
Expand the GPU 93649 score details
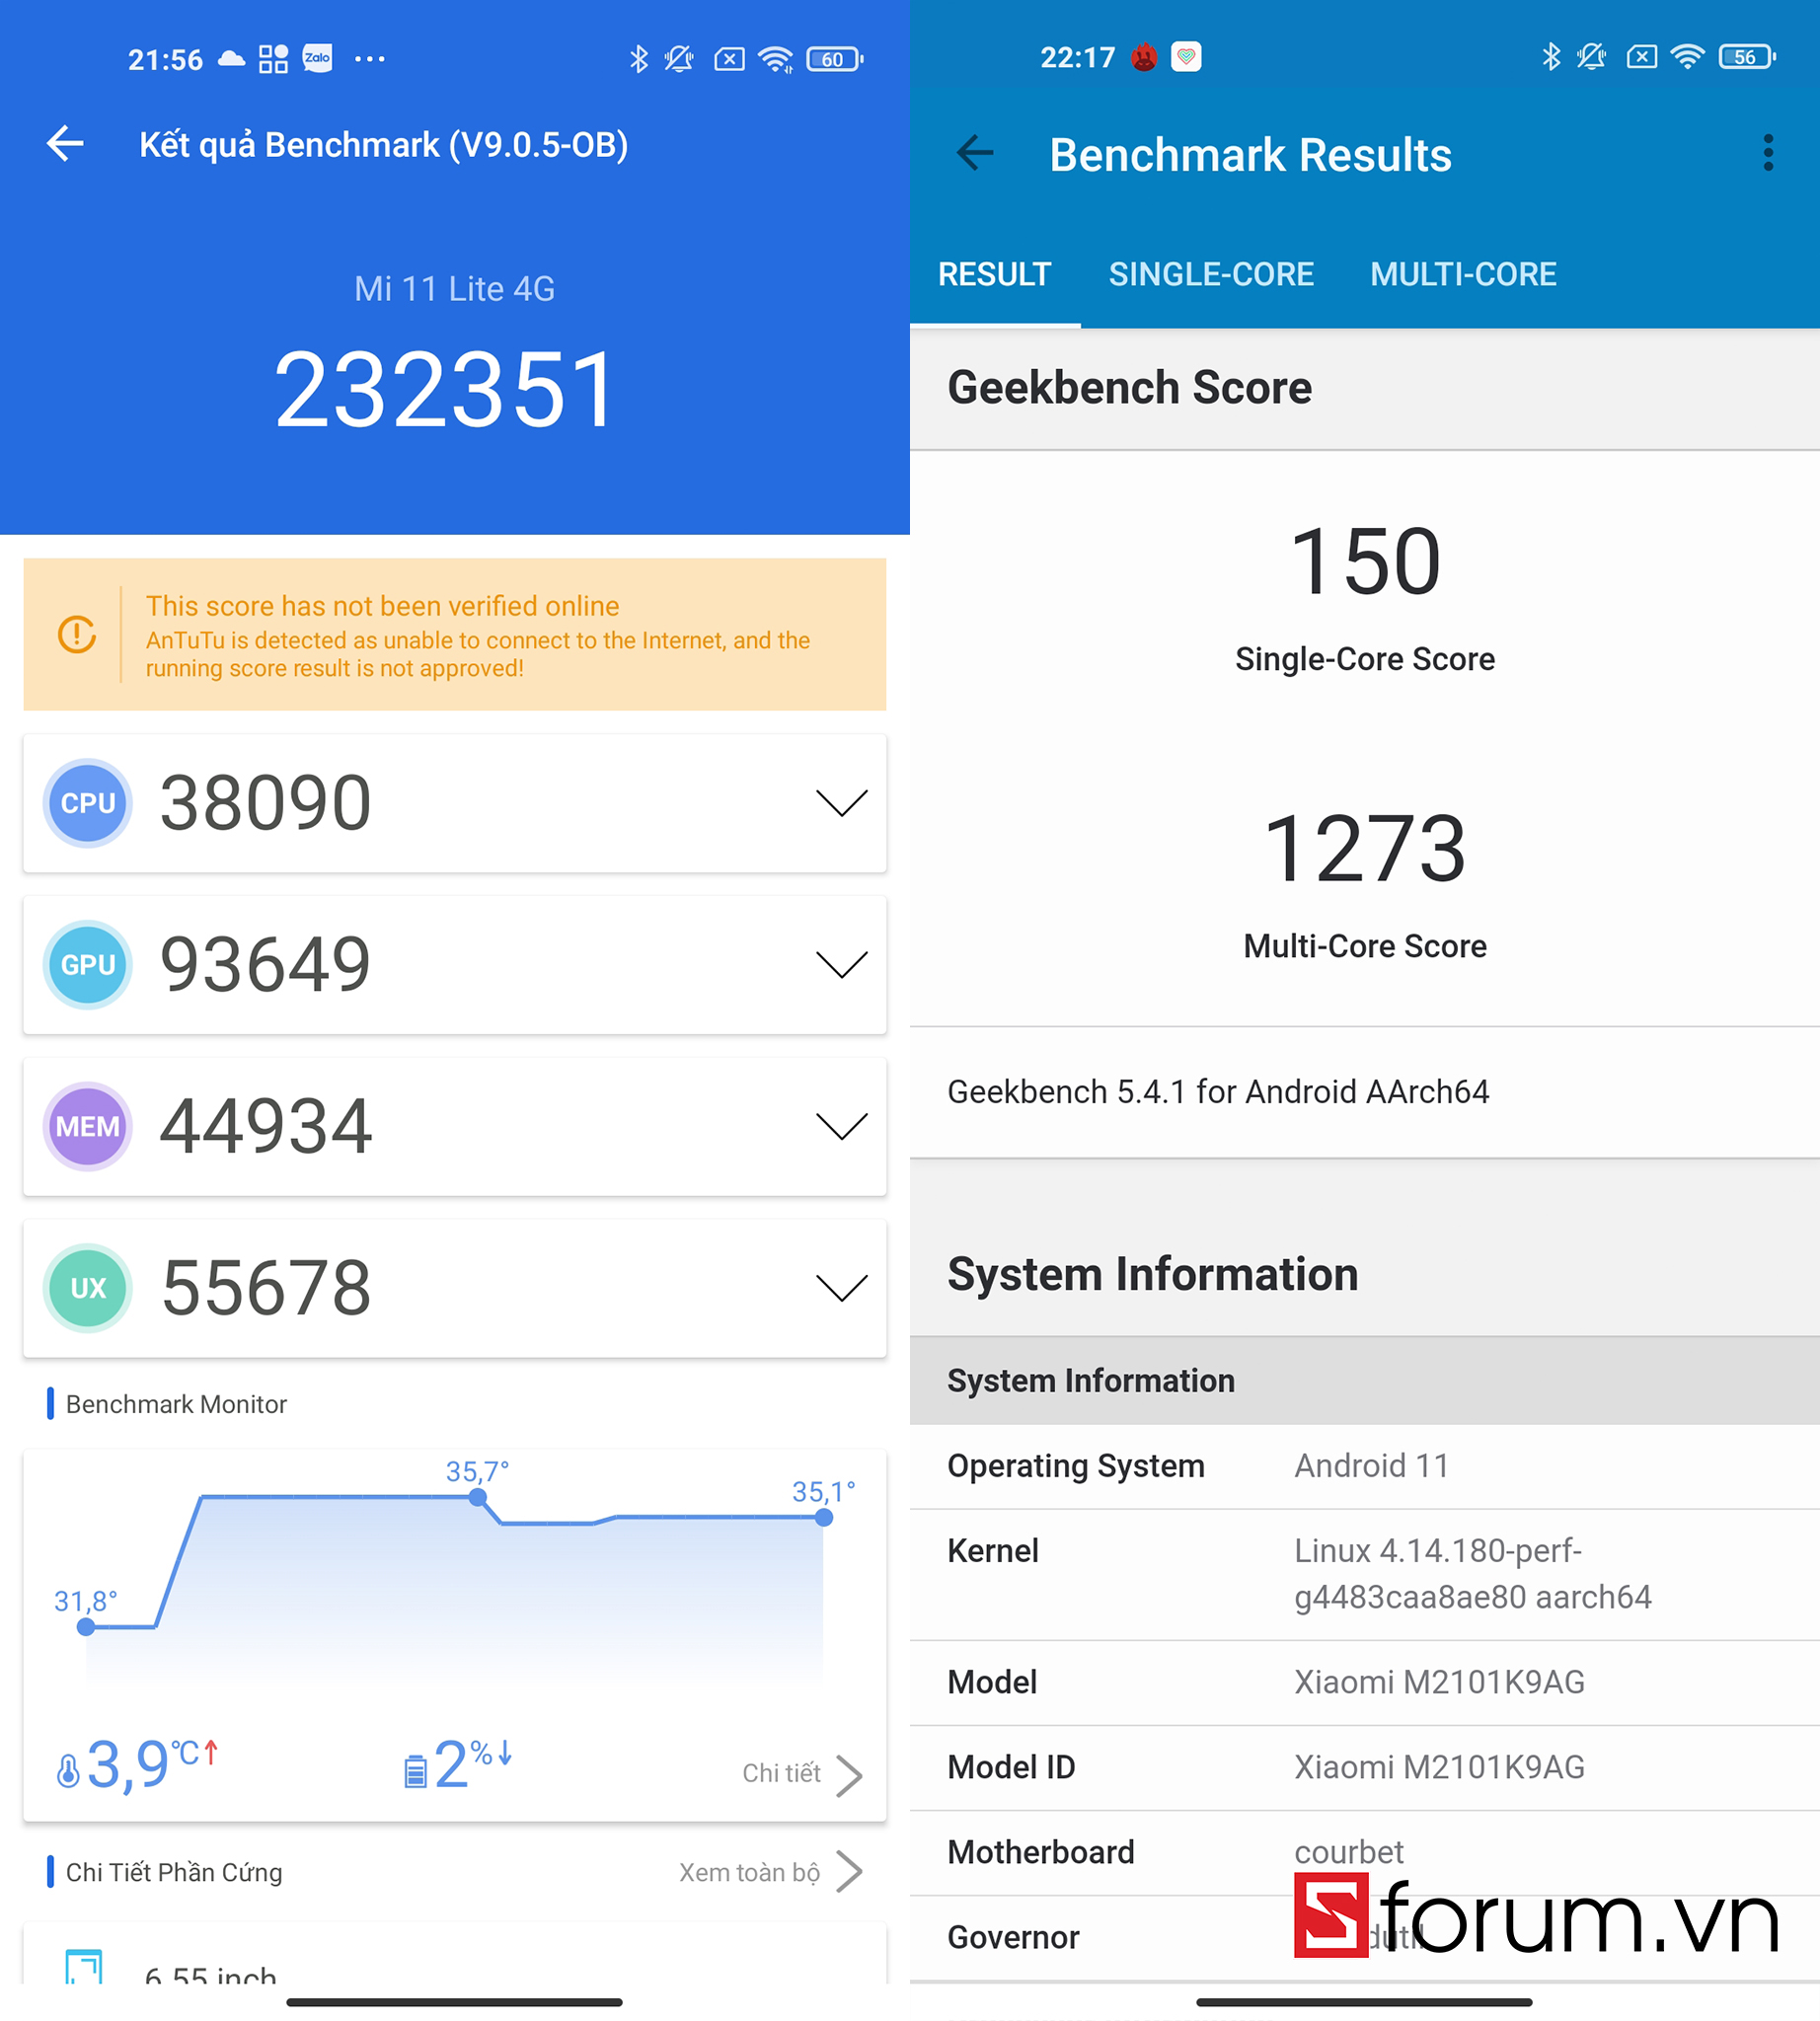841,965
